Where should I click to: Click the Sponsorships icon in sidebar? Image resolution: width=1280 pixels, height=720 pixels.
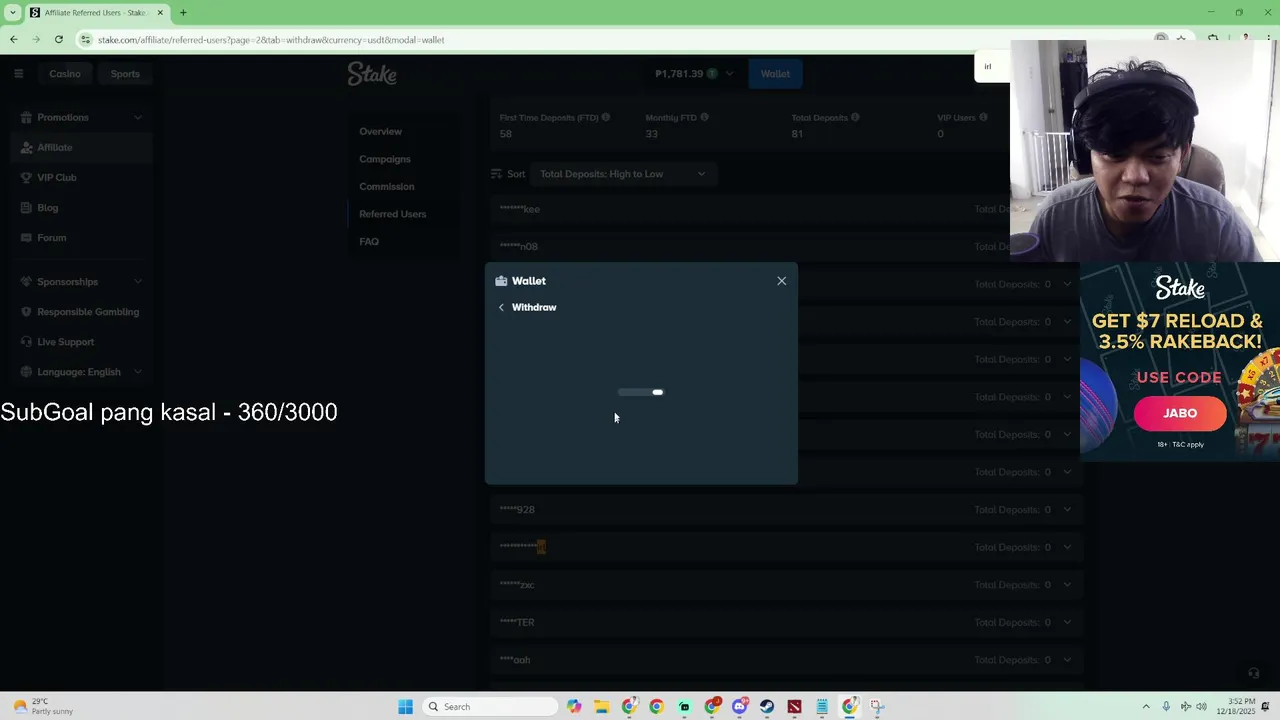pos(27,281)
